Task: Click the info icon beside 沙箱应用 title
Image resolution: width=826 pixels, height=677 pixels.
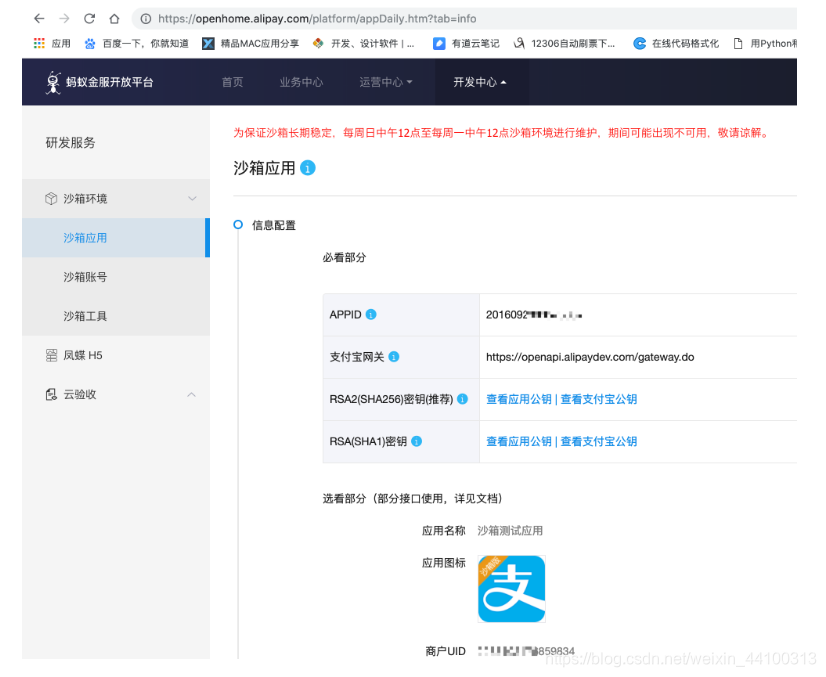Action: point(308,168)
